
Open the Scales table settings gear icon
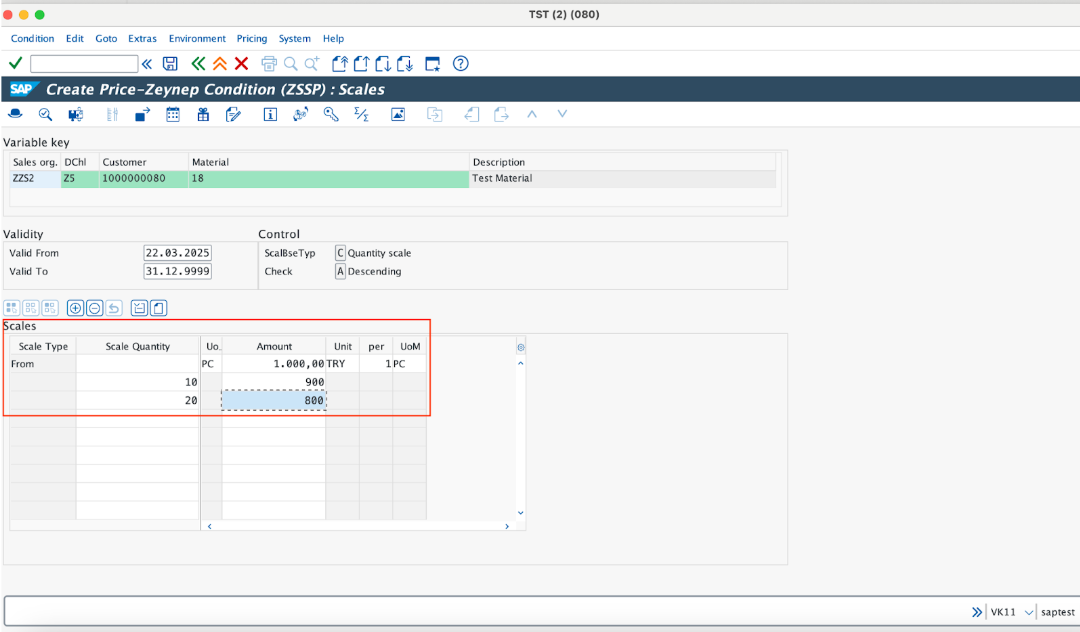(x=521, y=347)
